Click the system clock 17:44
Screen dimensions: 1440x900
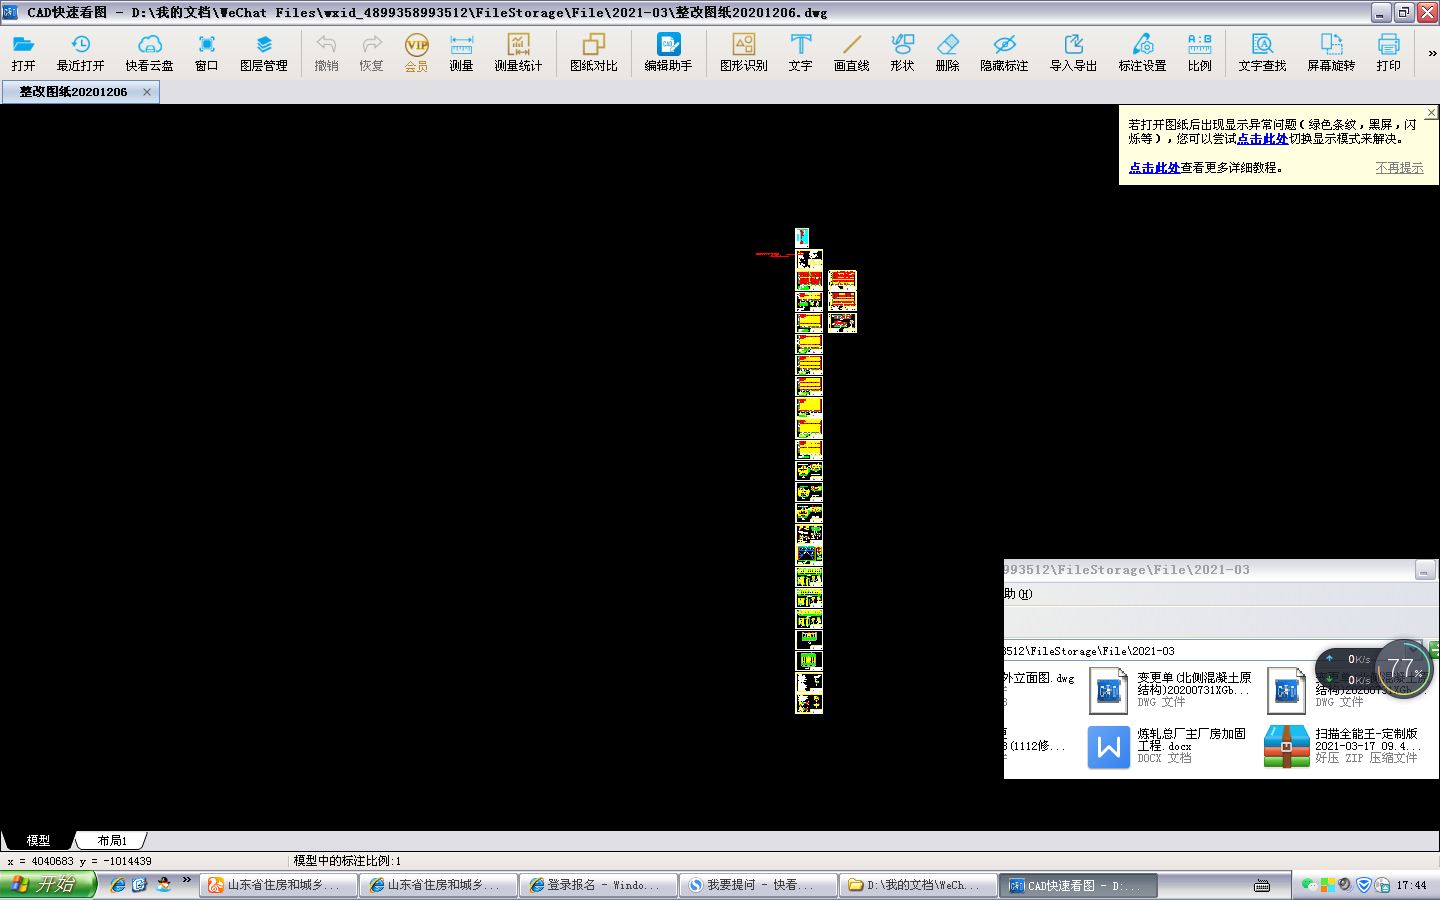click(1411, 885)
